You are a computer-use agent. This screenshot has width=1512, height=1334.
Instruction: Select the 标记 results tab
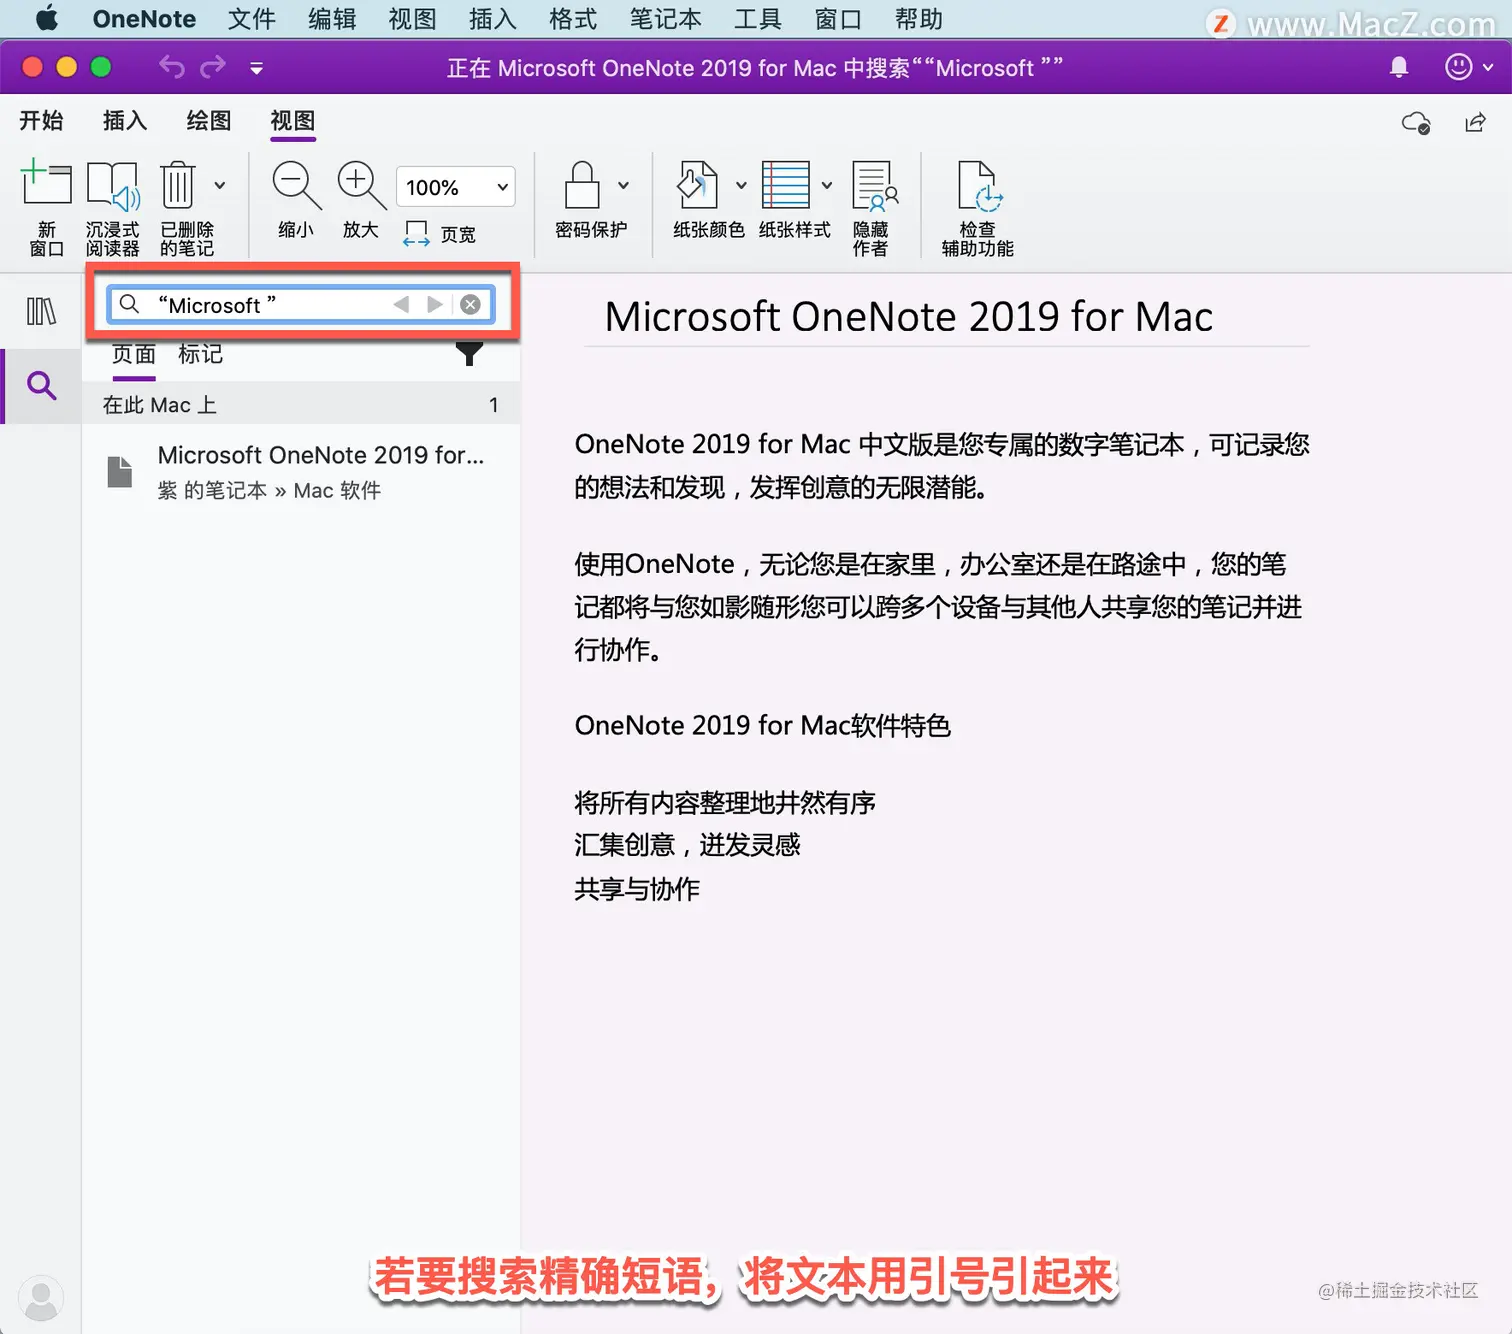[x=200, y=354]
